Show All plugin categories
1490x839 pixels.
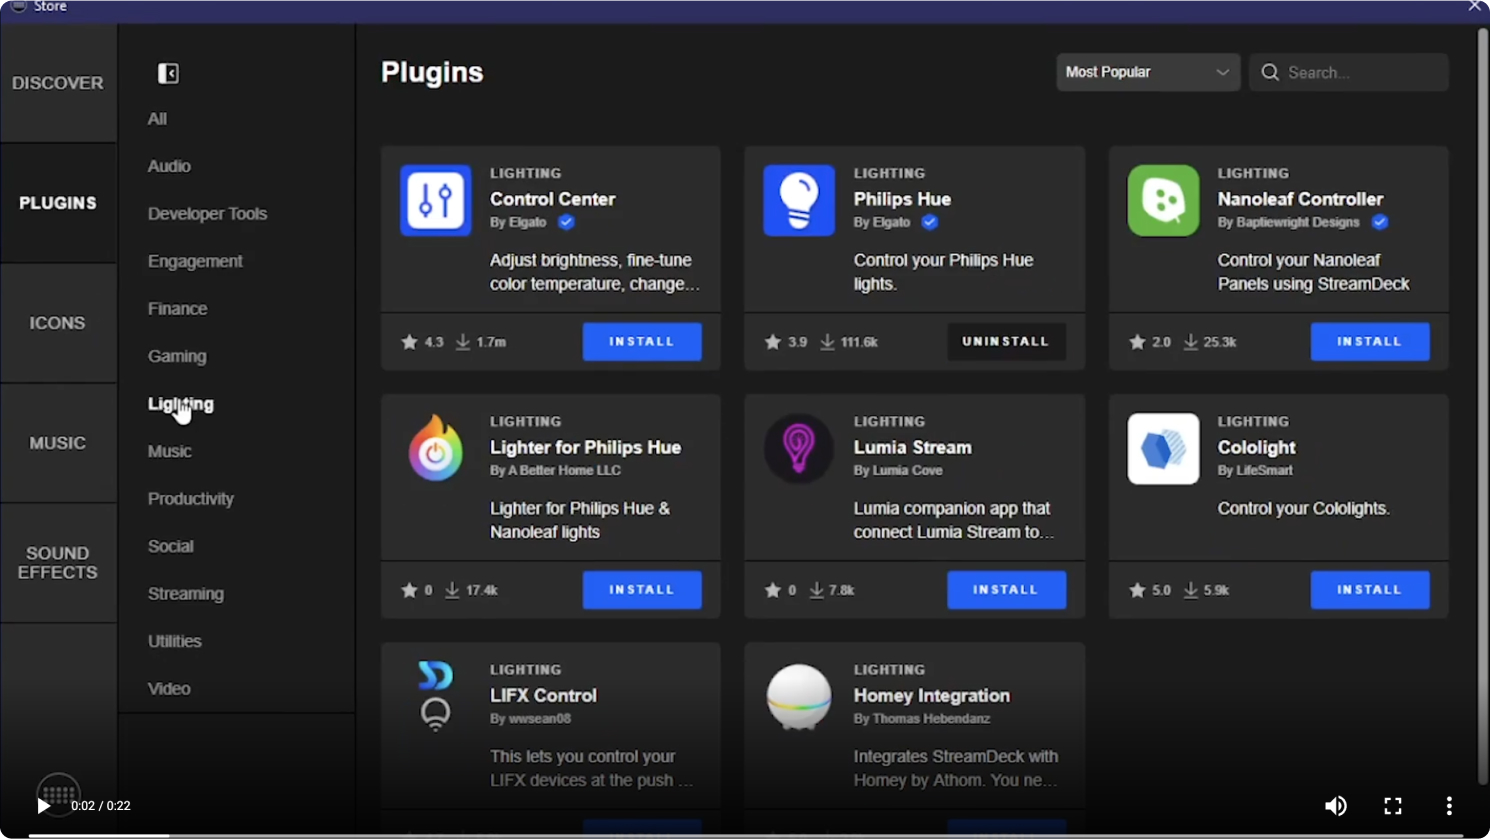click(x=157, y=119)
